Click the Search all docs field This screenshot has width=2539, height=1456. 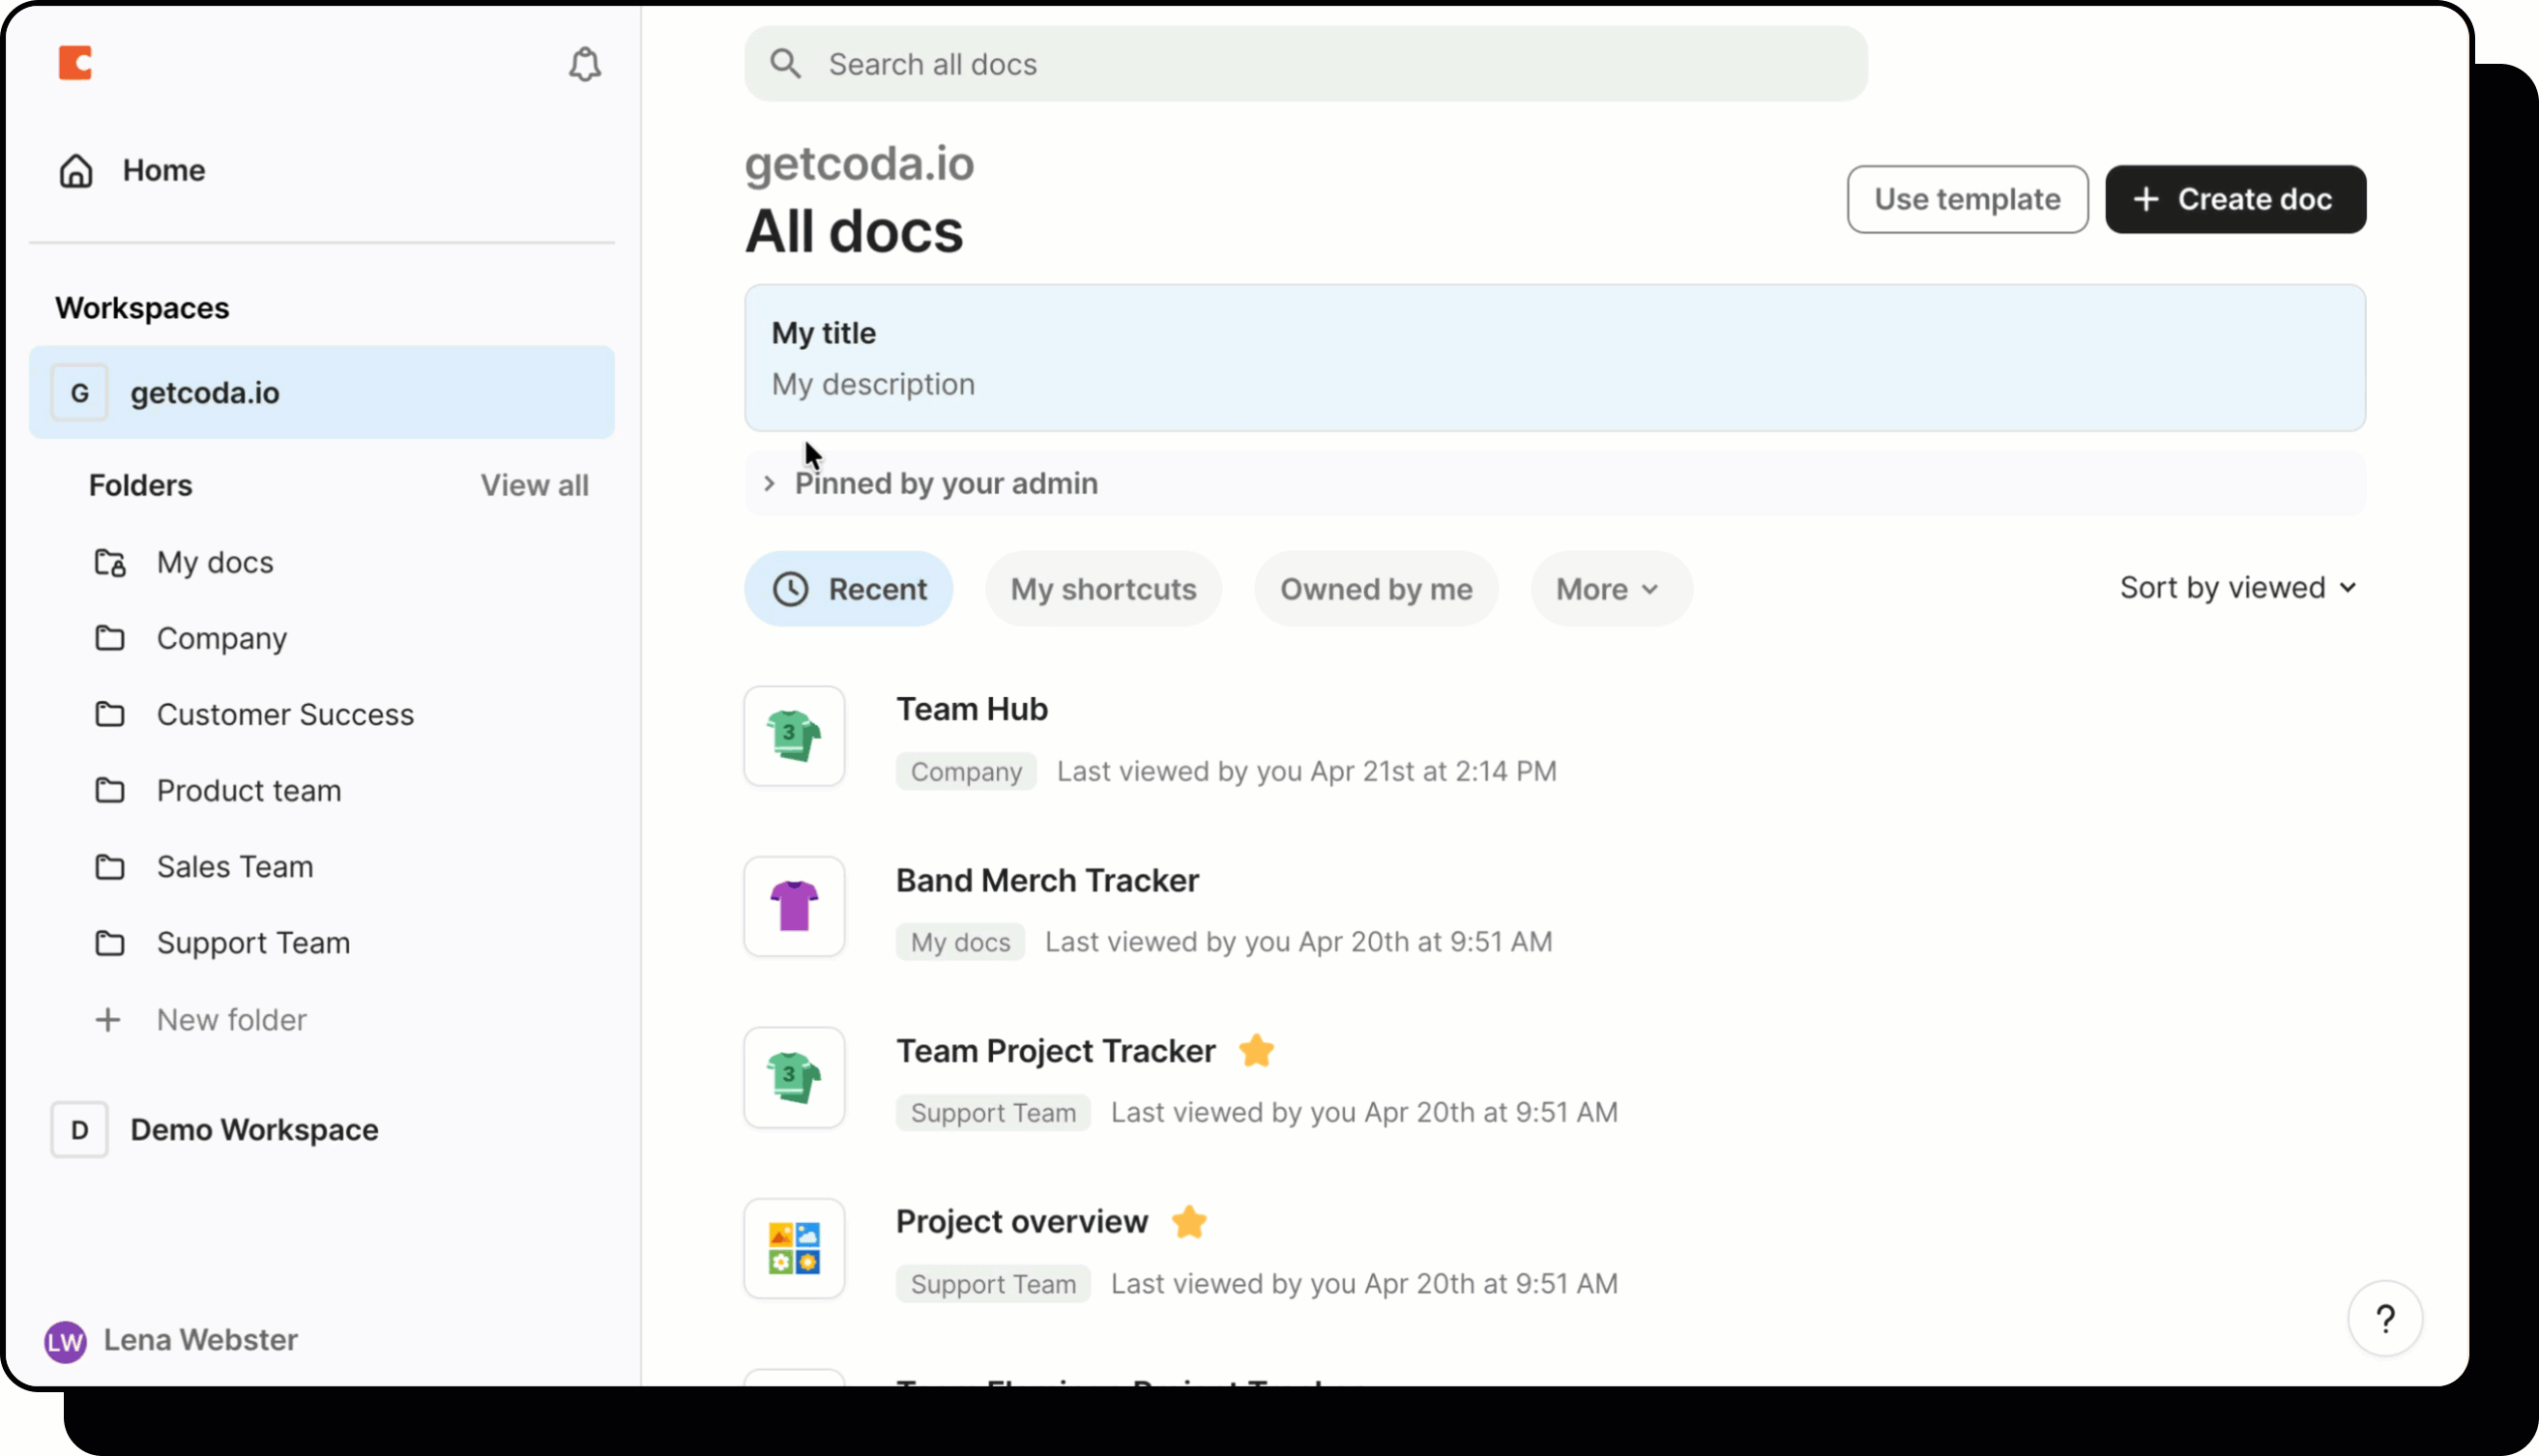pos(1305,64)
